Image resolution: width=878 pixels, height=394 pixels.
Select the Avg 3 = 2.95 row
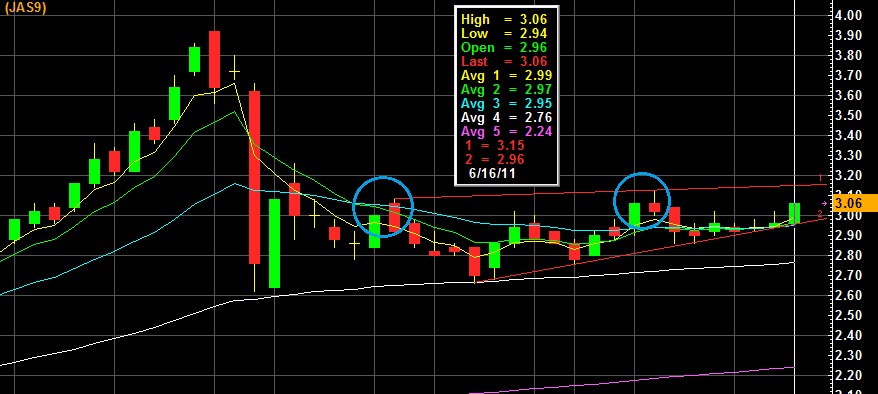(x=506, y=104)
